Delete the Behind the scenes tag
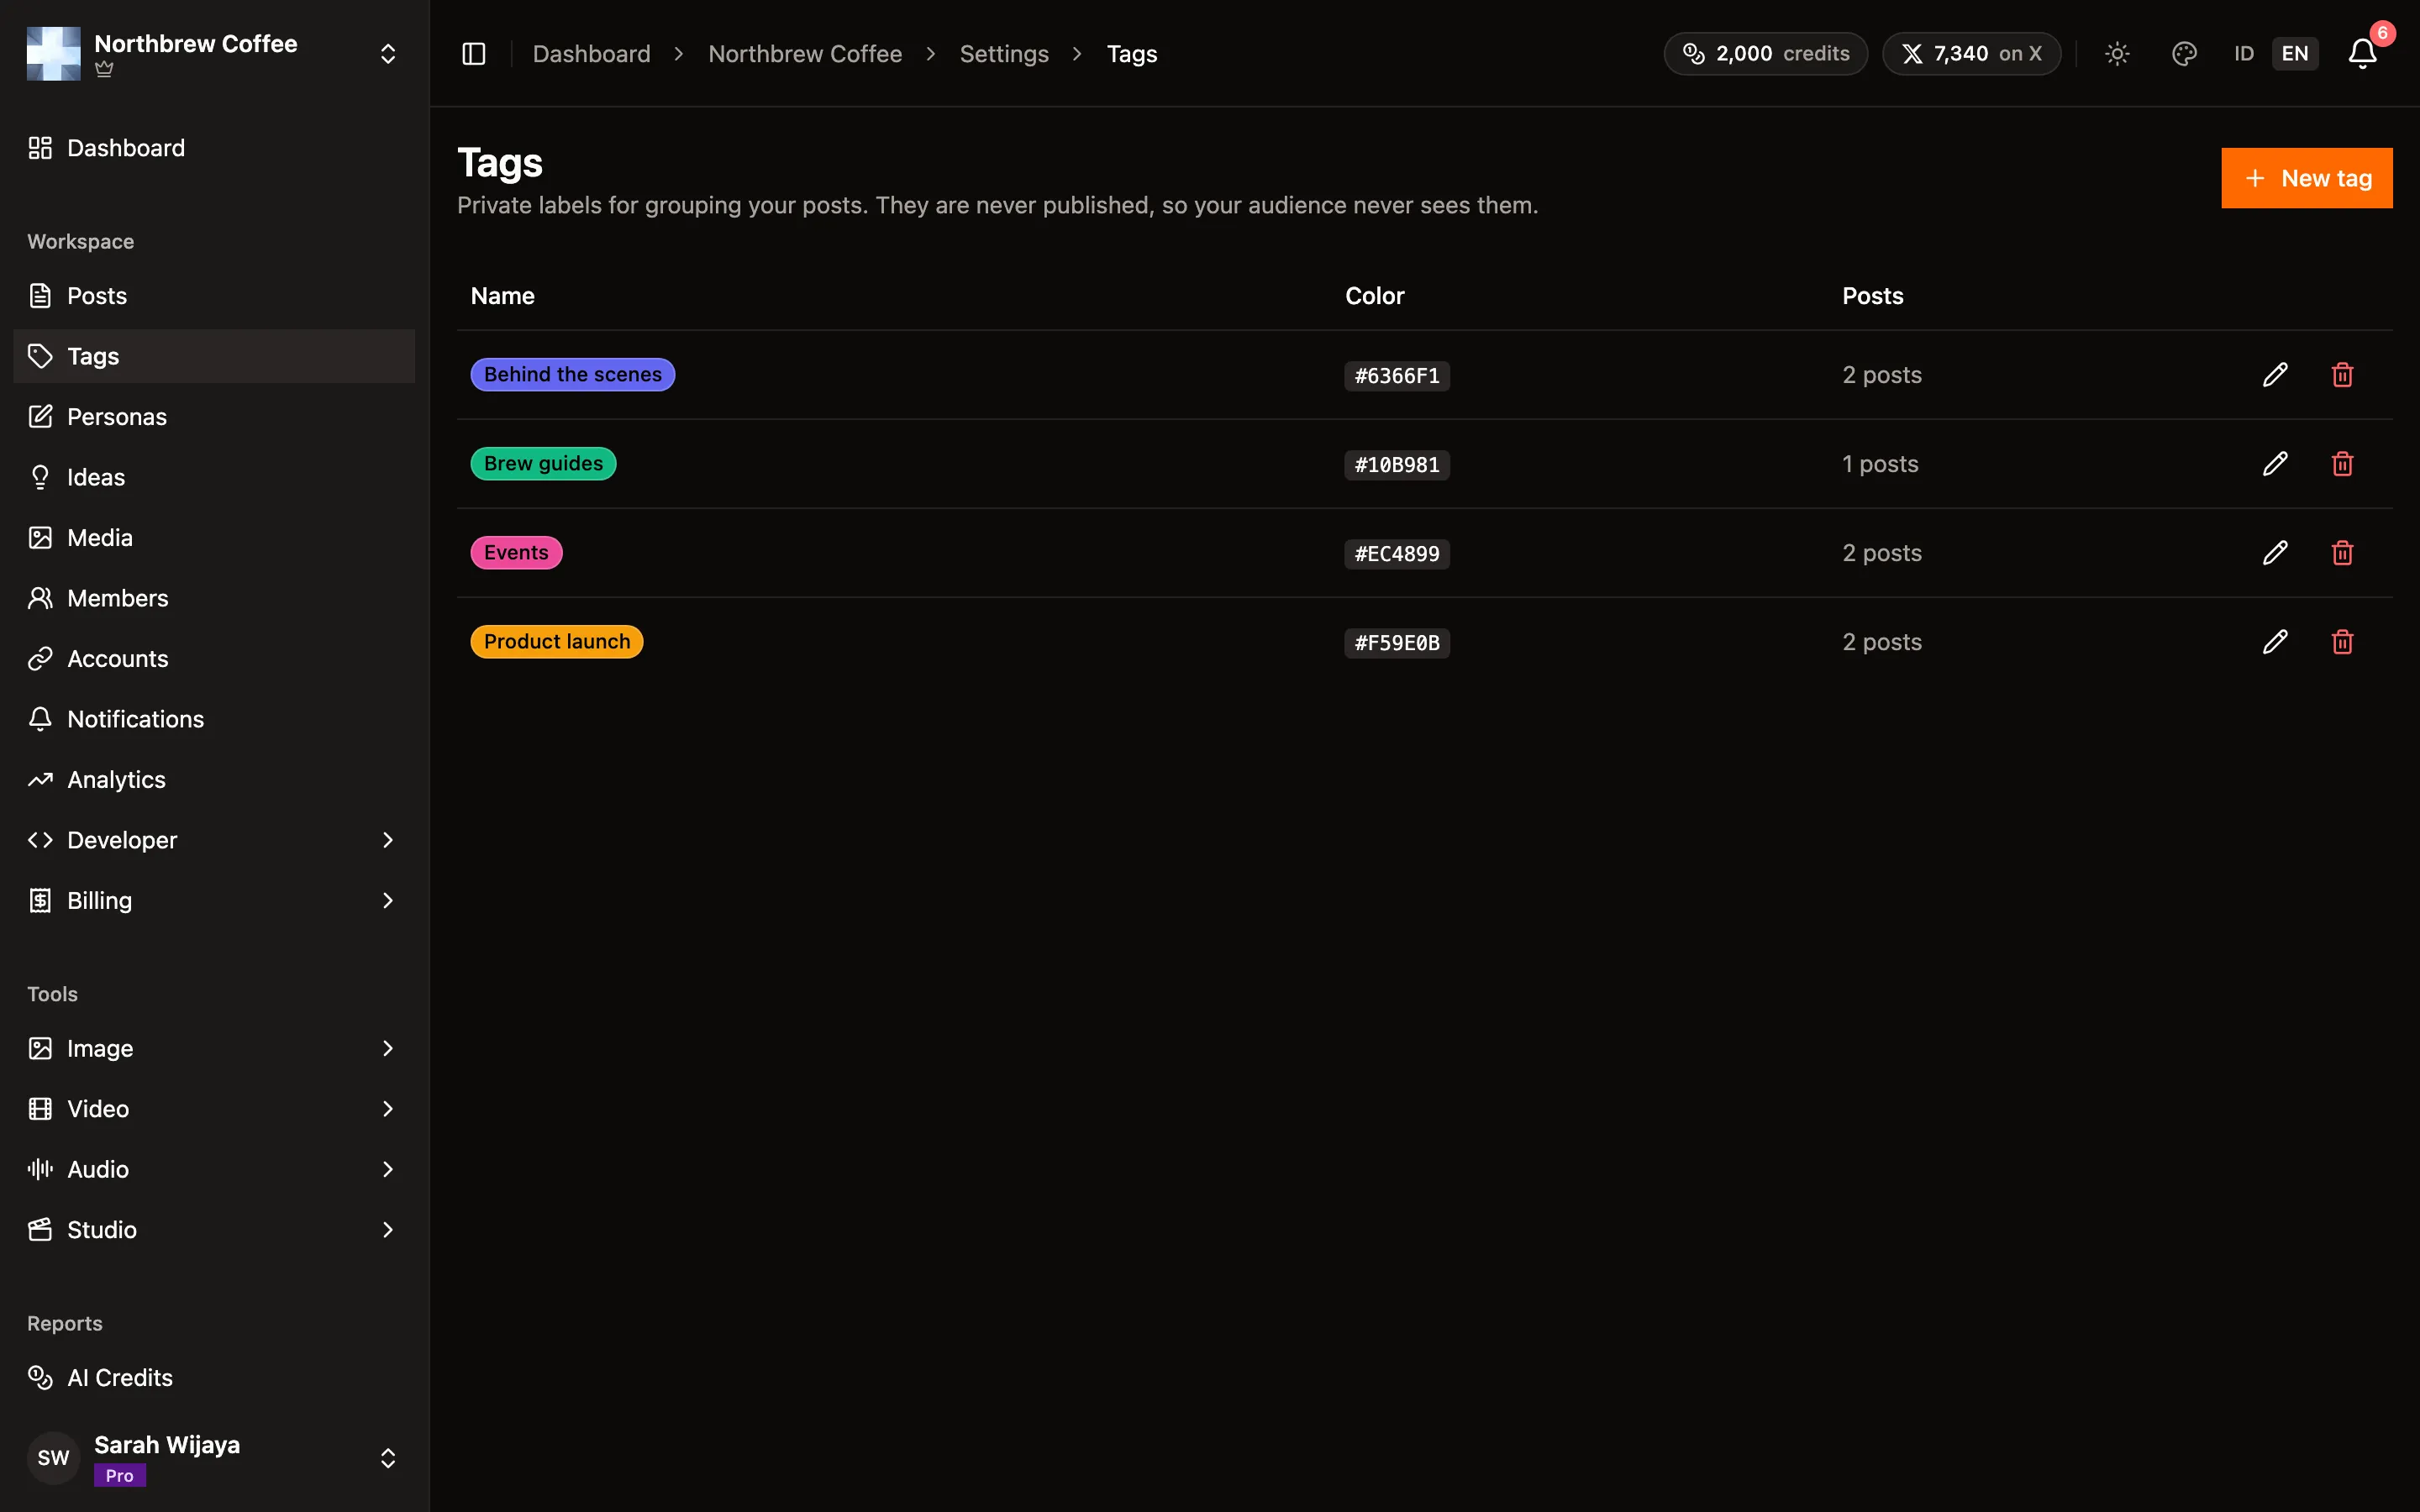Viewport: 2420px width, 1512px height. tap(2342, 375)
